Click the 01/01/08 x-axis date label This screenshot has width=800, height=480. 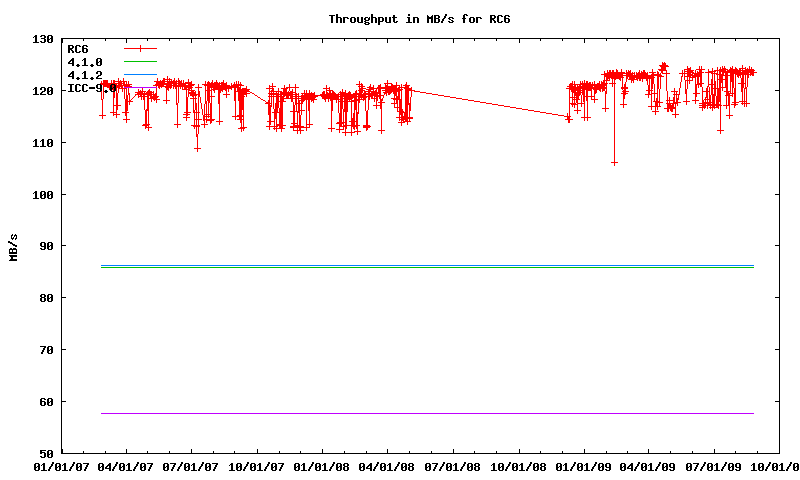point(323,465)
